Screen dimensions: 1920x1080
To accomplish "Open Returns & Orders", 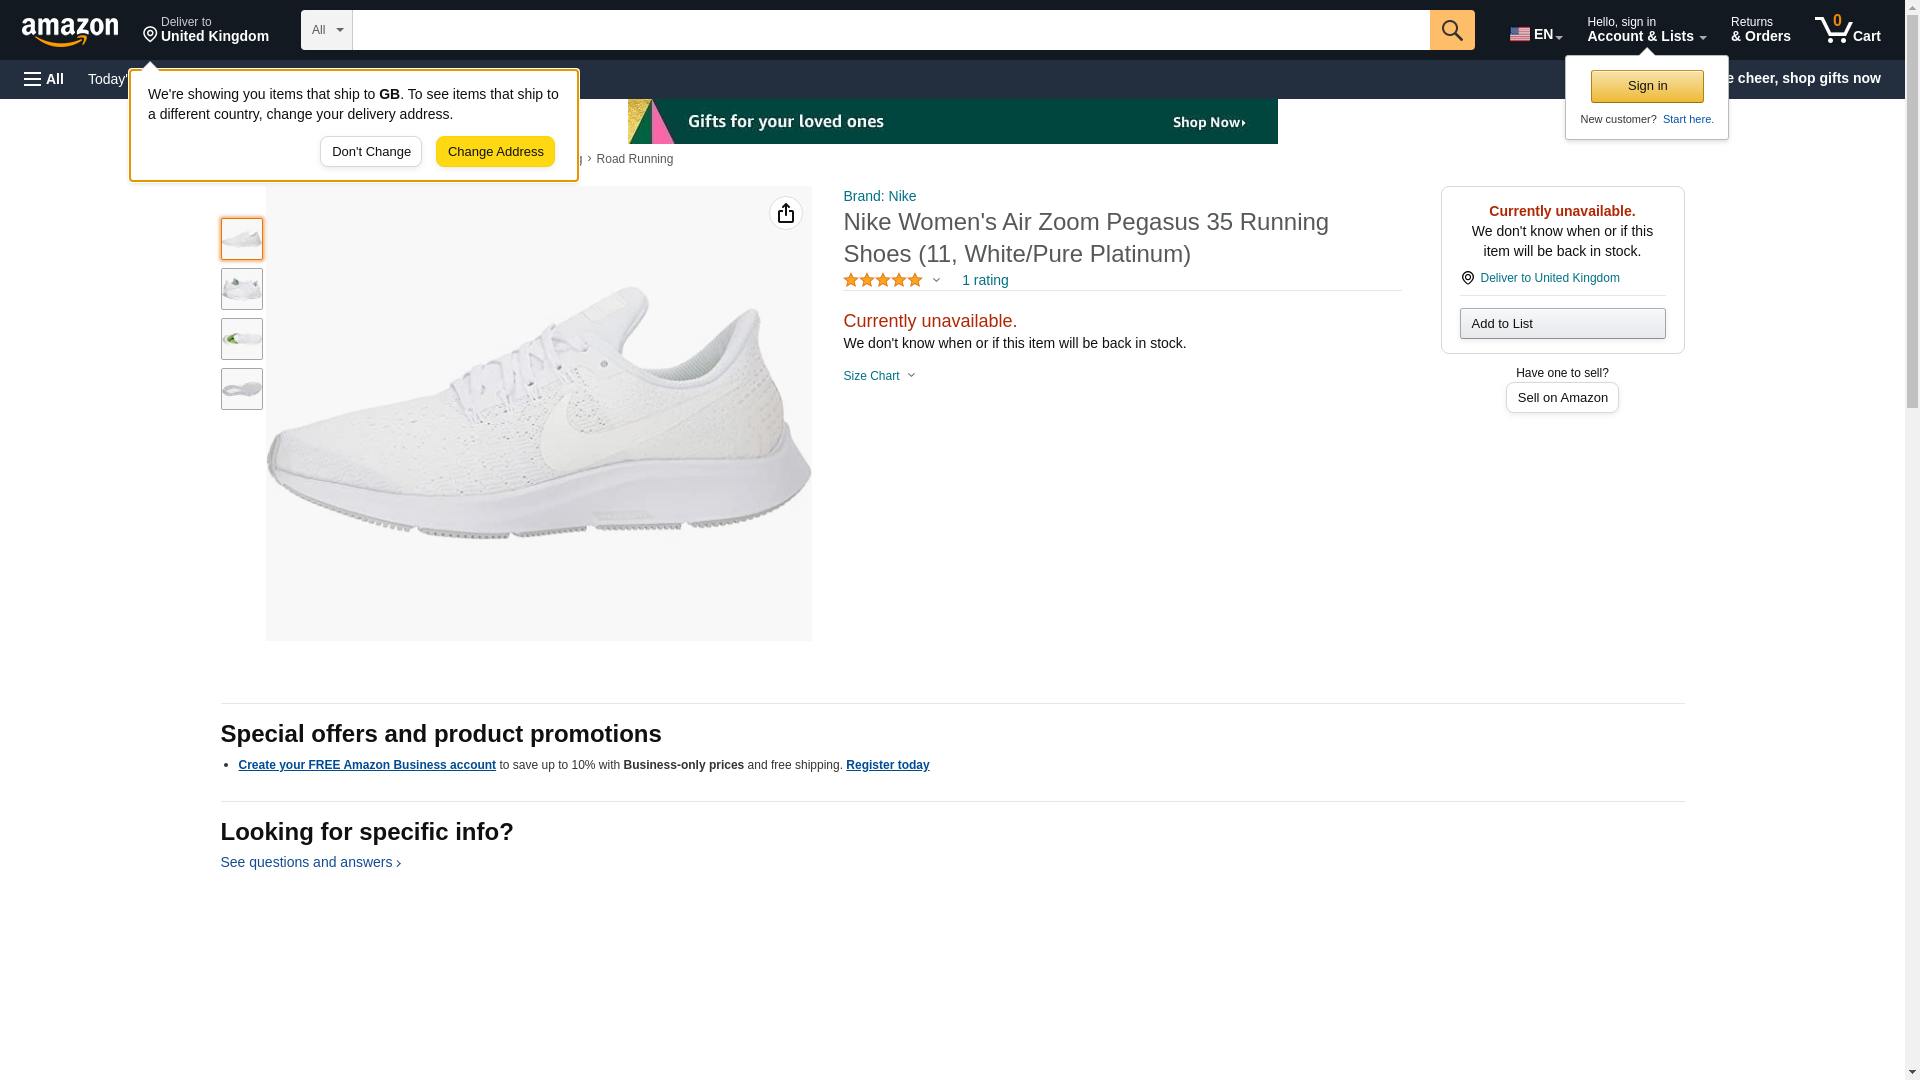I will [1760, 30].
